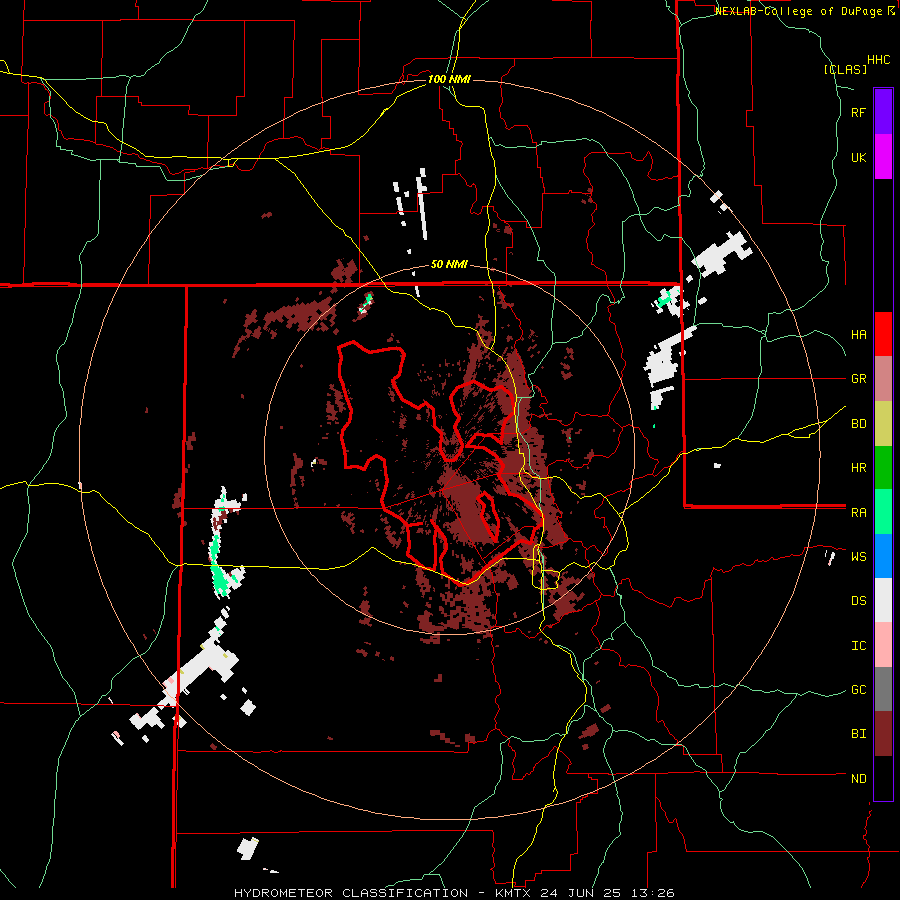Click the HA legend label

pos(858,334)
